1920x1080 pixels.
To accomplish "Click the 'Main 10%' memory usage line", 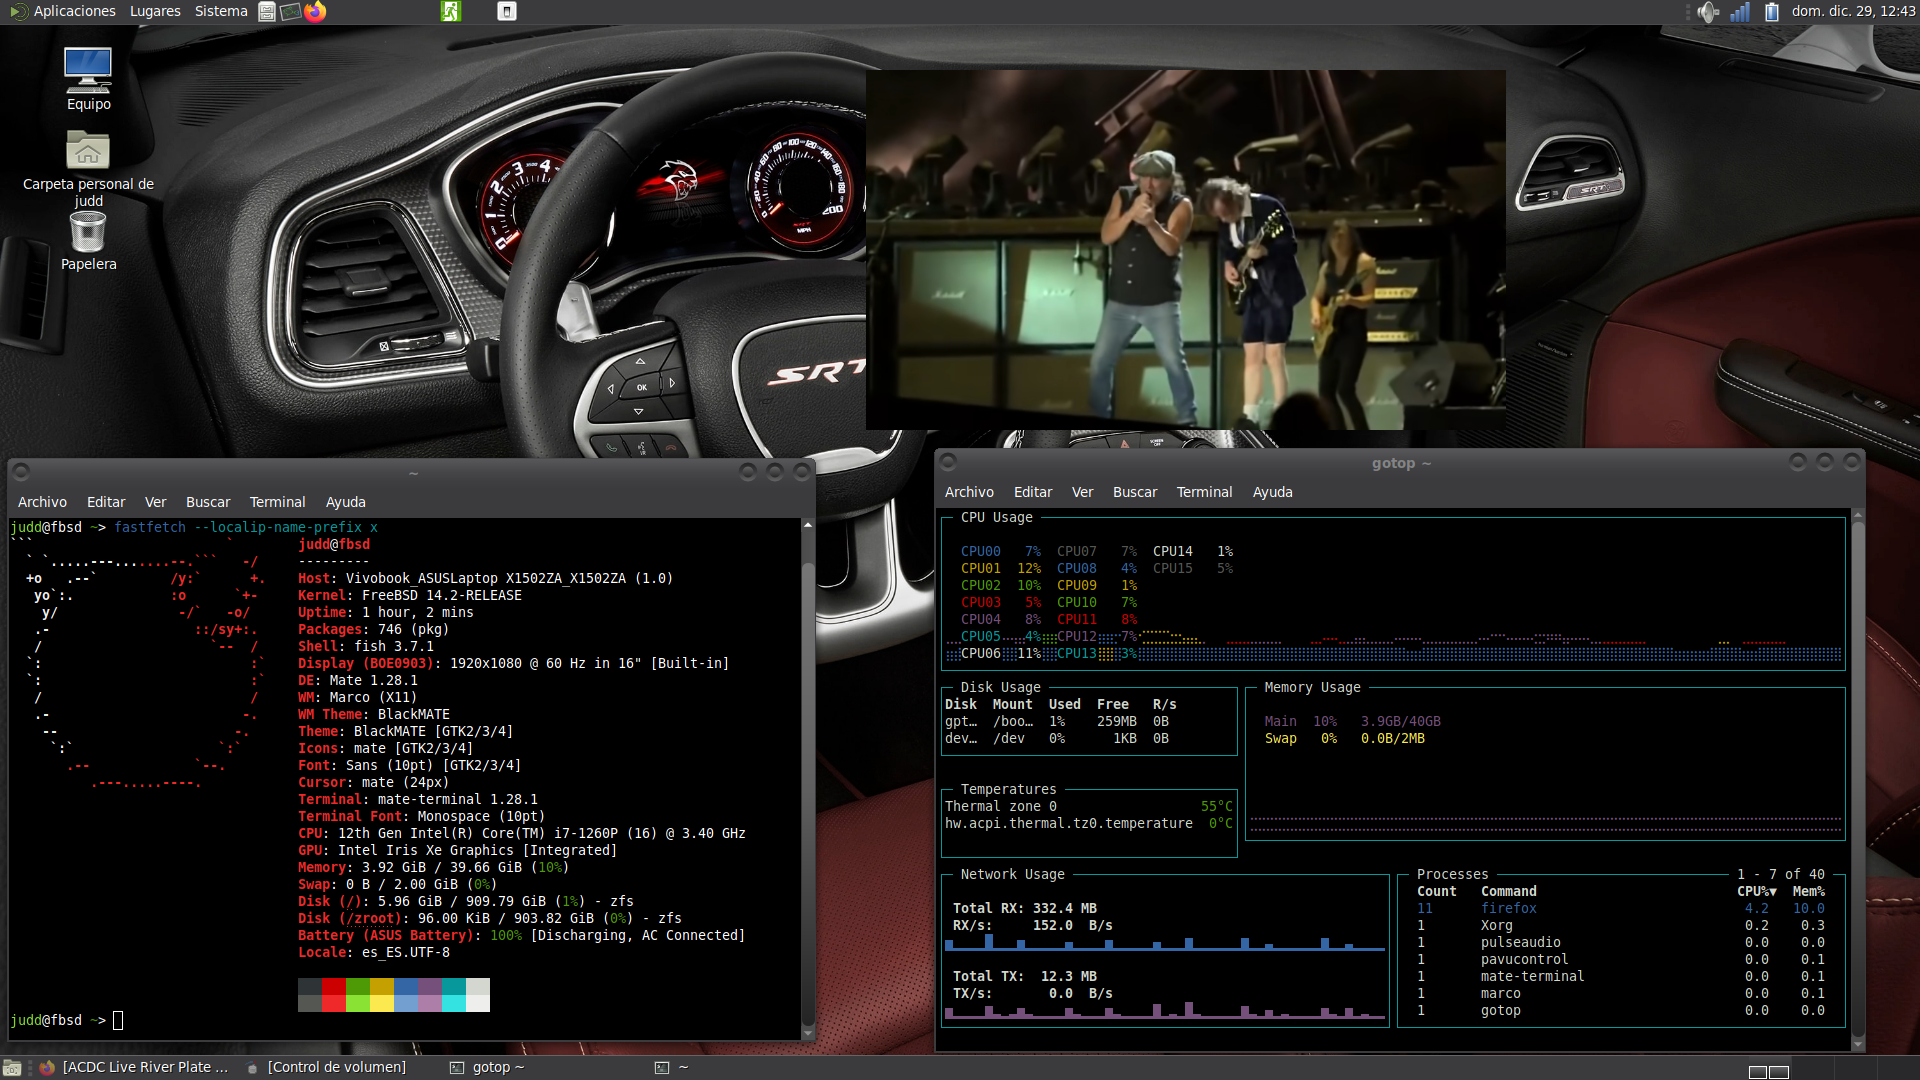I will pos(1352,721).
